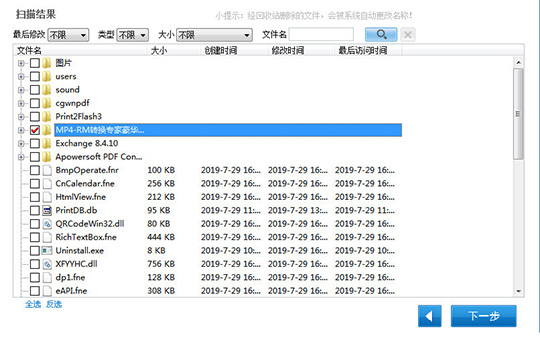Click the Uninstall.exe file icon
This screenshot has height=360, width=540.
47,251
